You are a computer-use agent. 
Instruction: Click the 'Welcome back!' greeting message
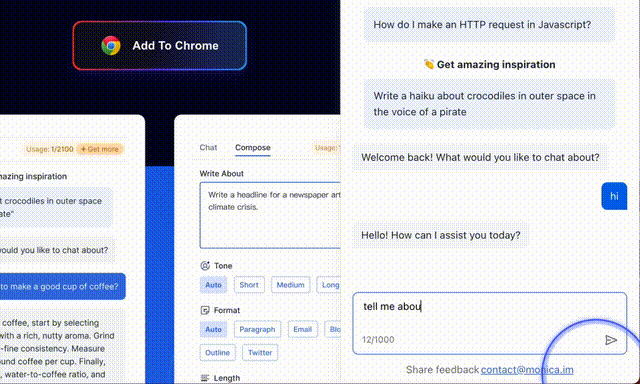coord(480,158)
